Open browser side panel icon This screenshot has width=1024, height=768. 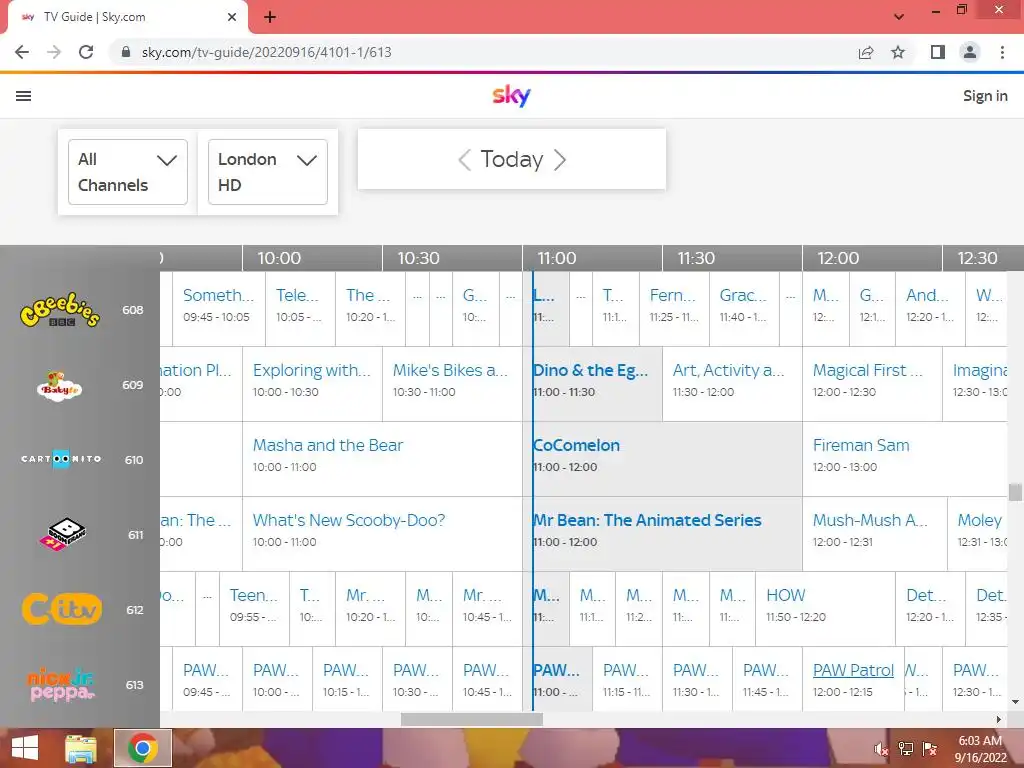(938, 52)
